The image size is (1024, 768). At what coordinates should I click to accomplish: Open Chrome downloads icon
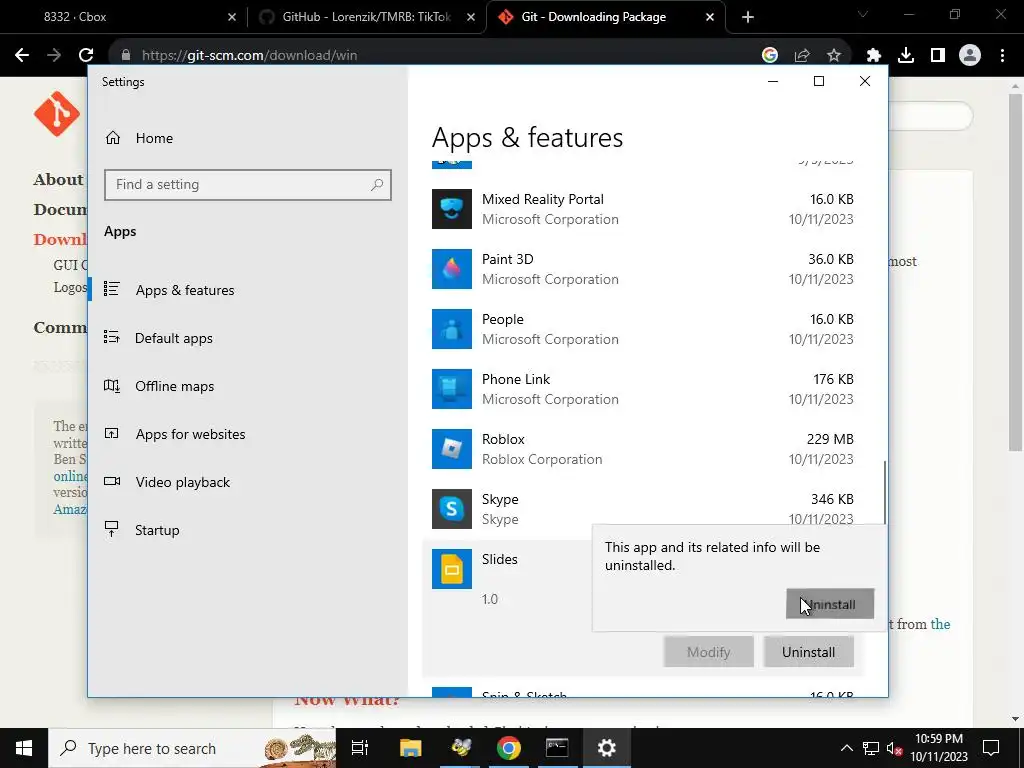pyautogui.click(x=906, y=56)
